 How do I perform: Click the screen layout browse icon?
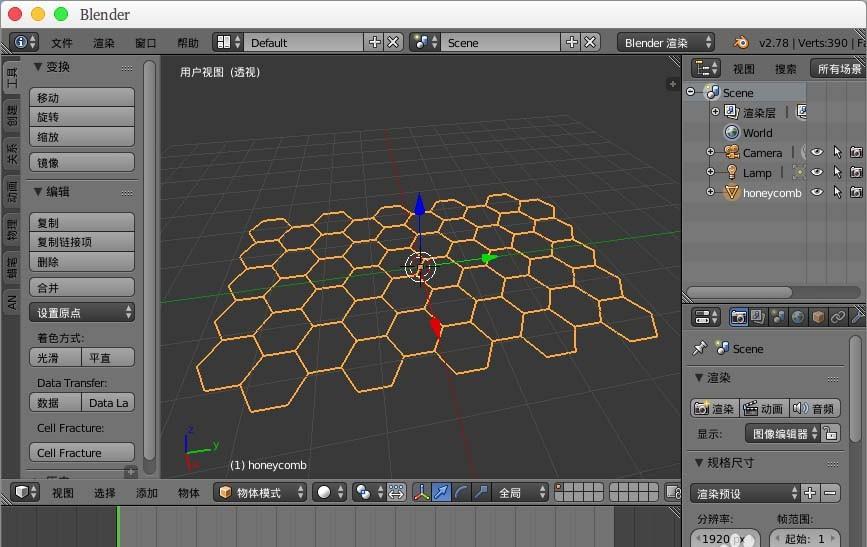228,42
